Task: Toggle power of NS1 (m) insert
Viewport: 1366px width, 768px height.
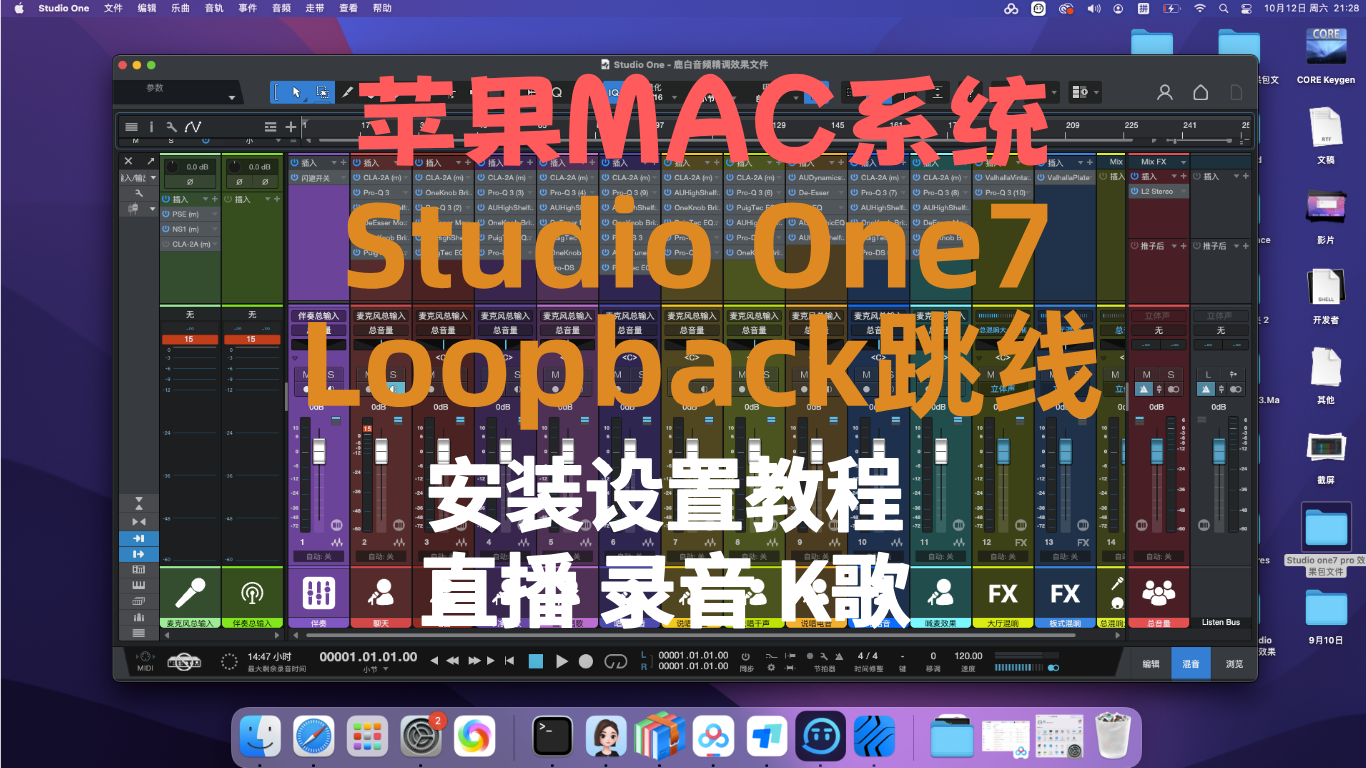Action: click(x=166, y=229)
